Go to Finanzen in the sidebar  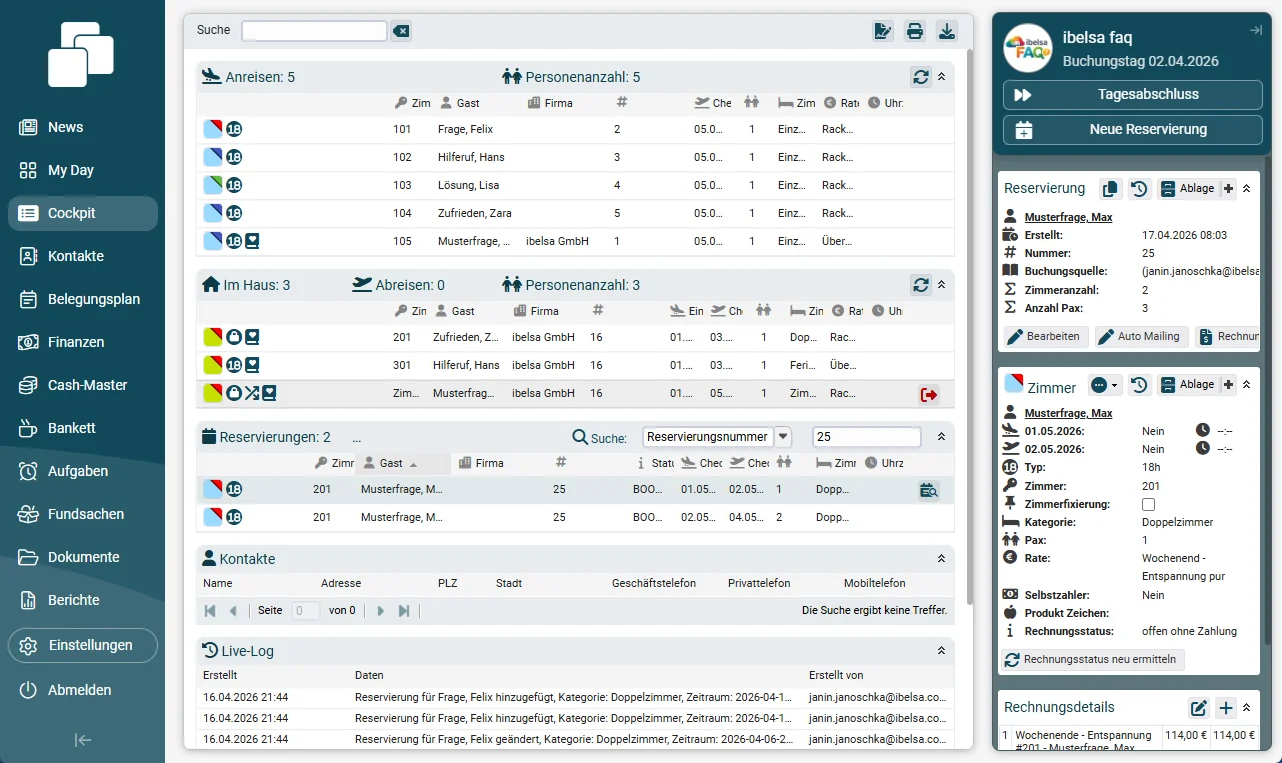pos(82,342)
